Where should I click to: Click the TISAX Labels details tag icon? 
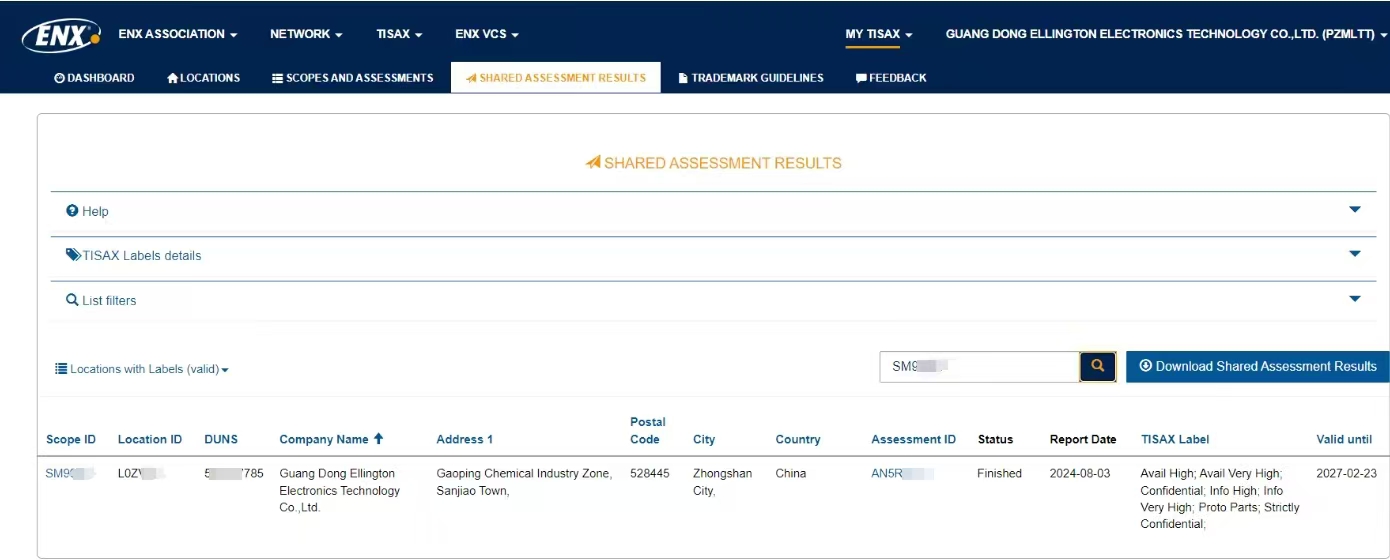73,255
